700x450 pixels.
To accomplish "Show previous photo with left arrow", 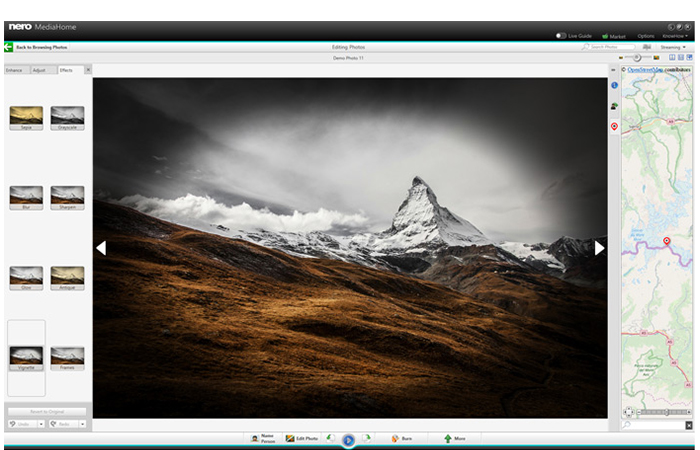I will click(x=101, y=248).
